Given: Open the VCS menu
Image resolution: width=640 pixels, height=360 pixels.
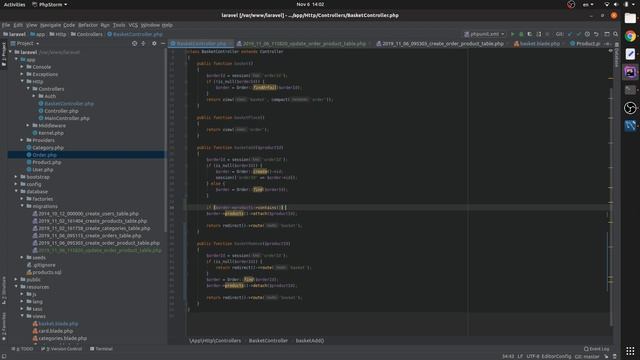Looking at the screenshot, I should [x=133, y=25].
